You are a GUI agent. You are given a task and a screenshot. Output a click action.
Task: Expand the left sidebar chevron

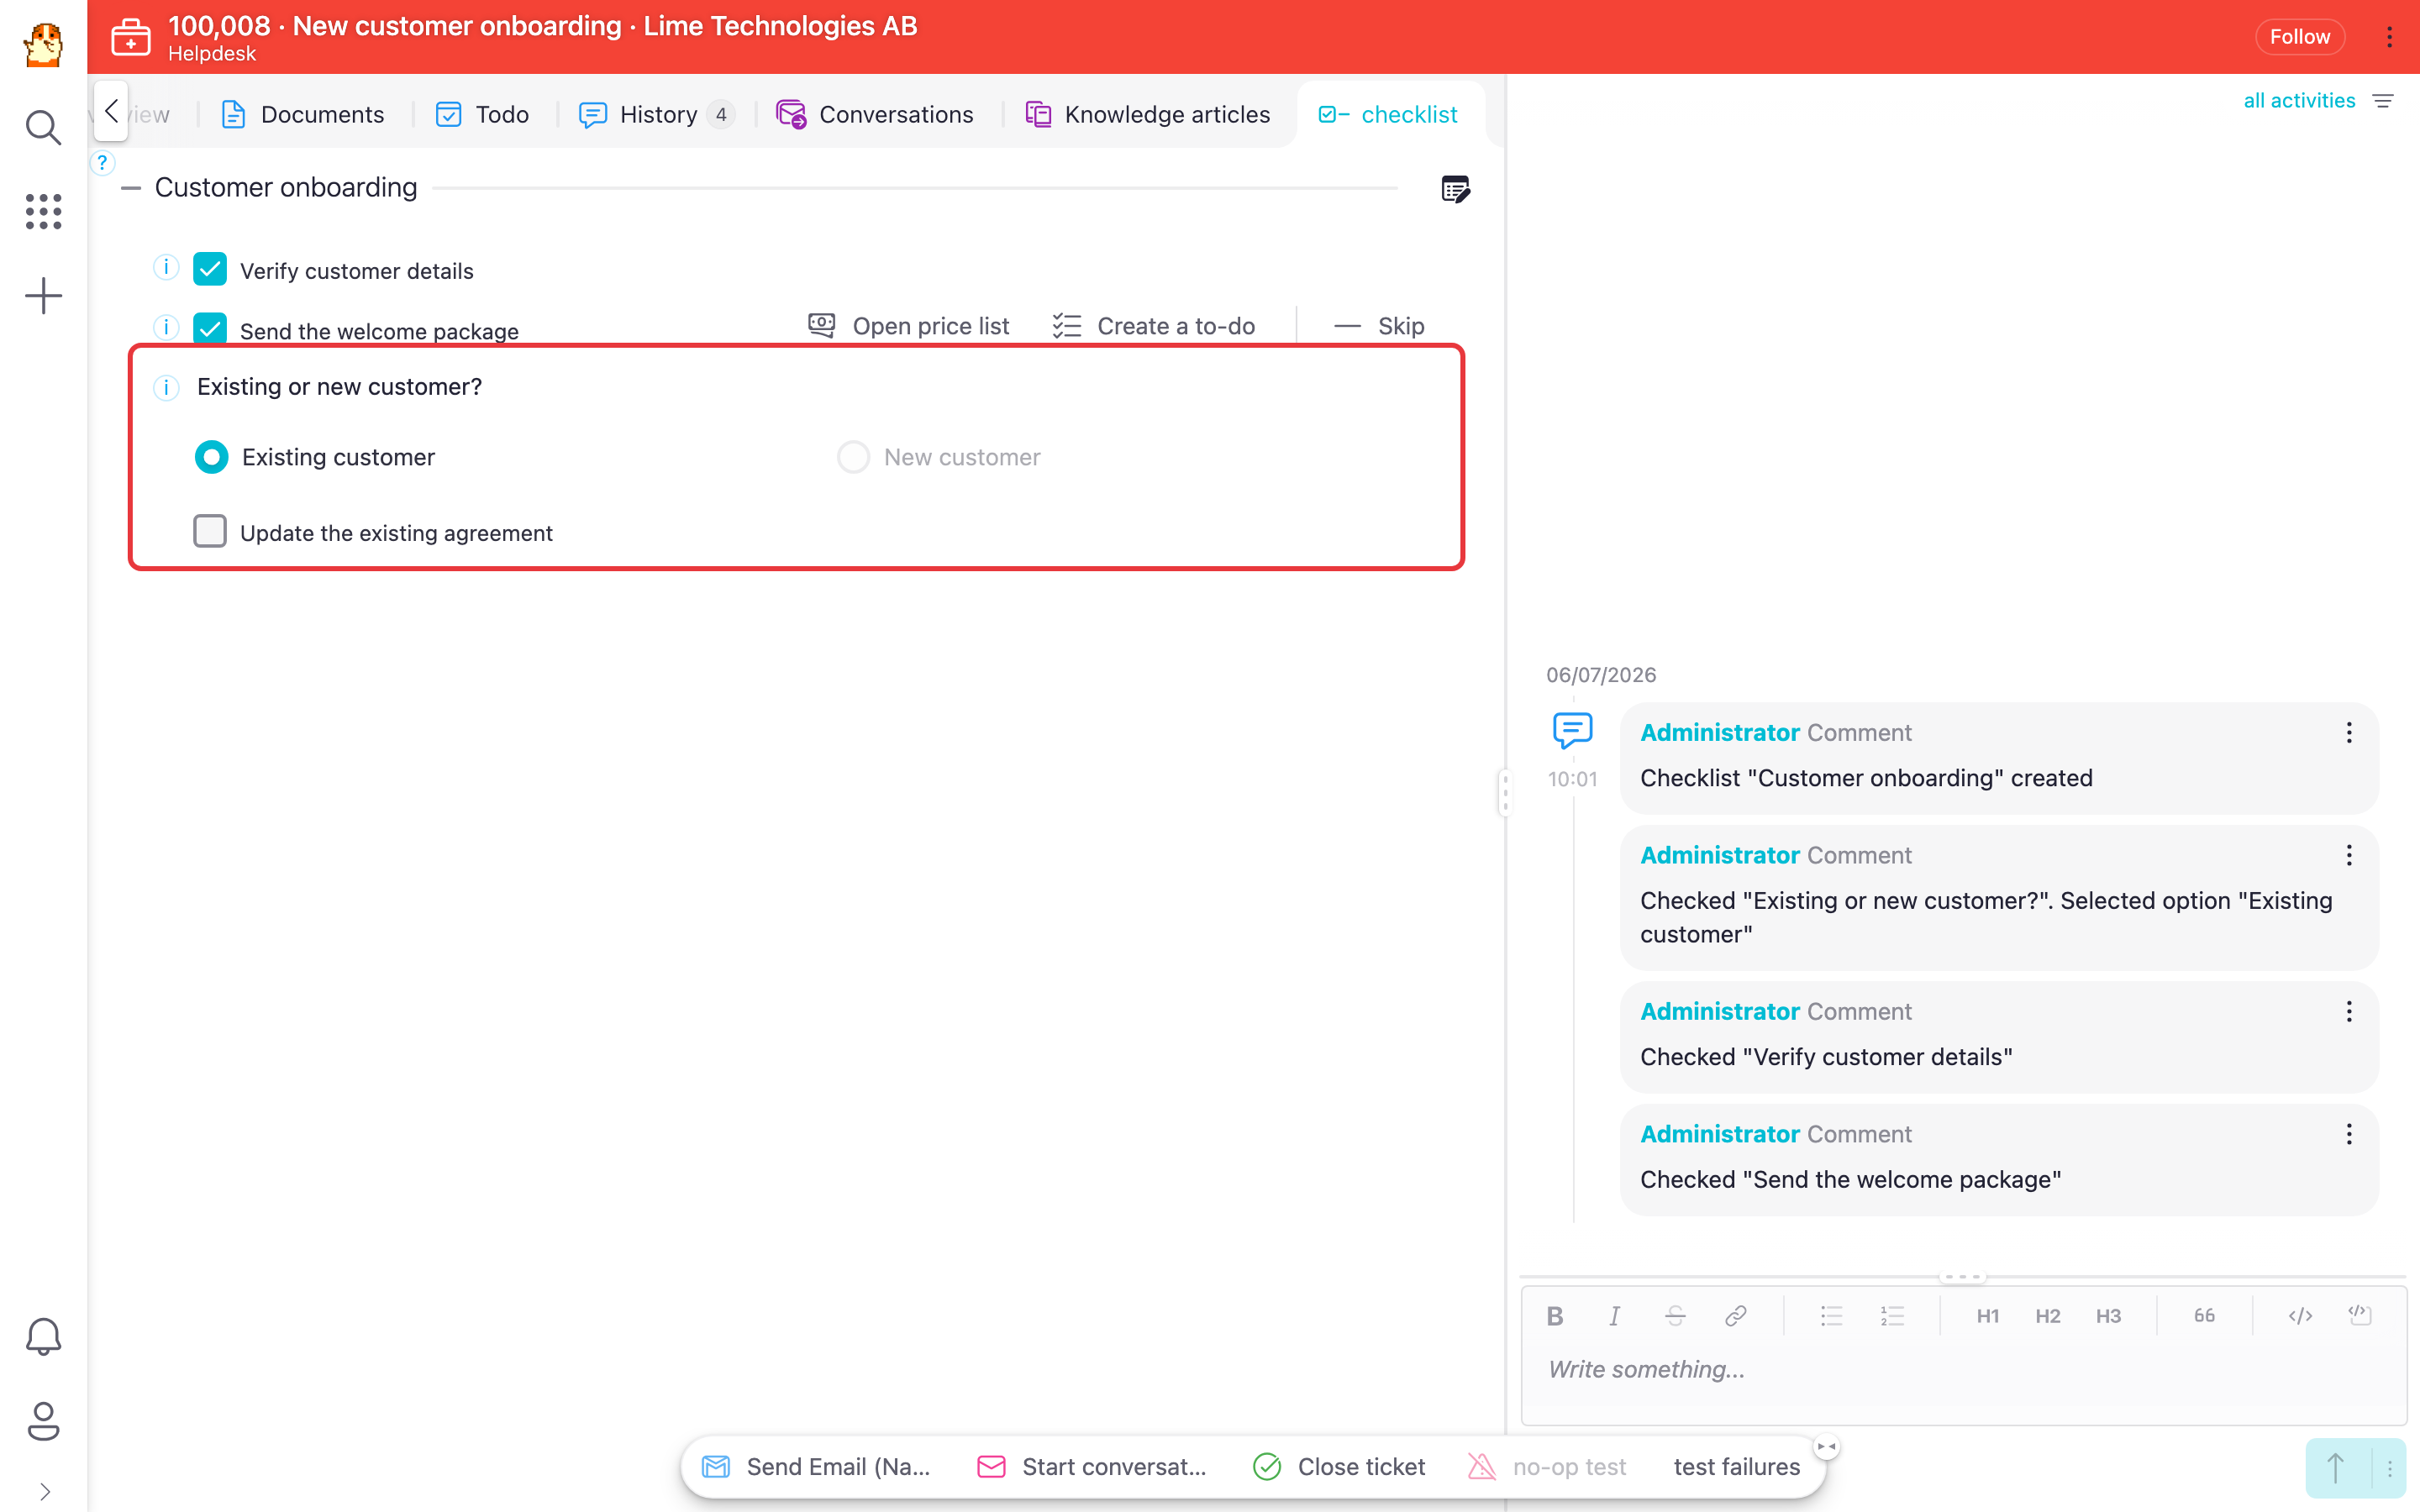44,1491
